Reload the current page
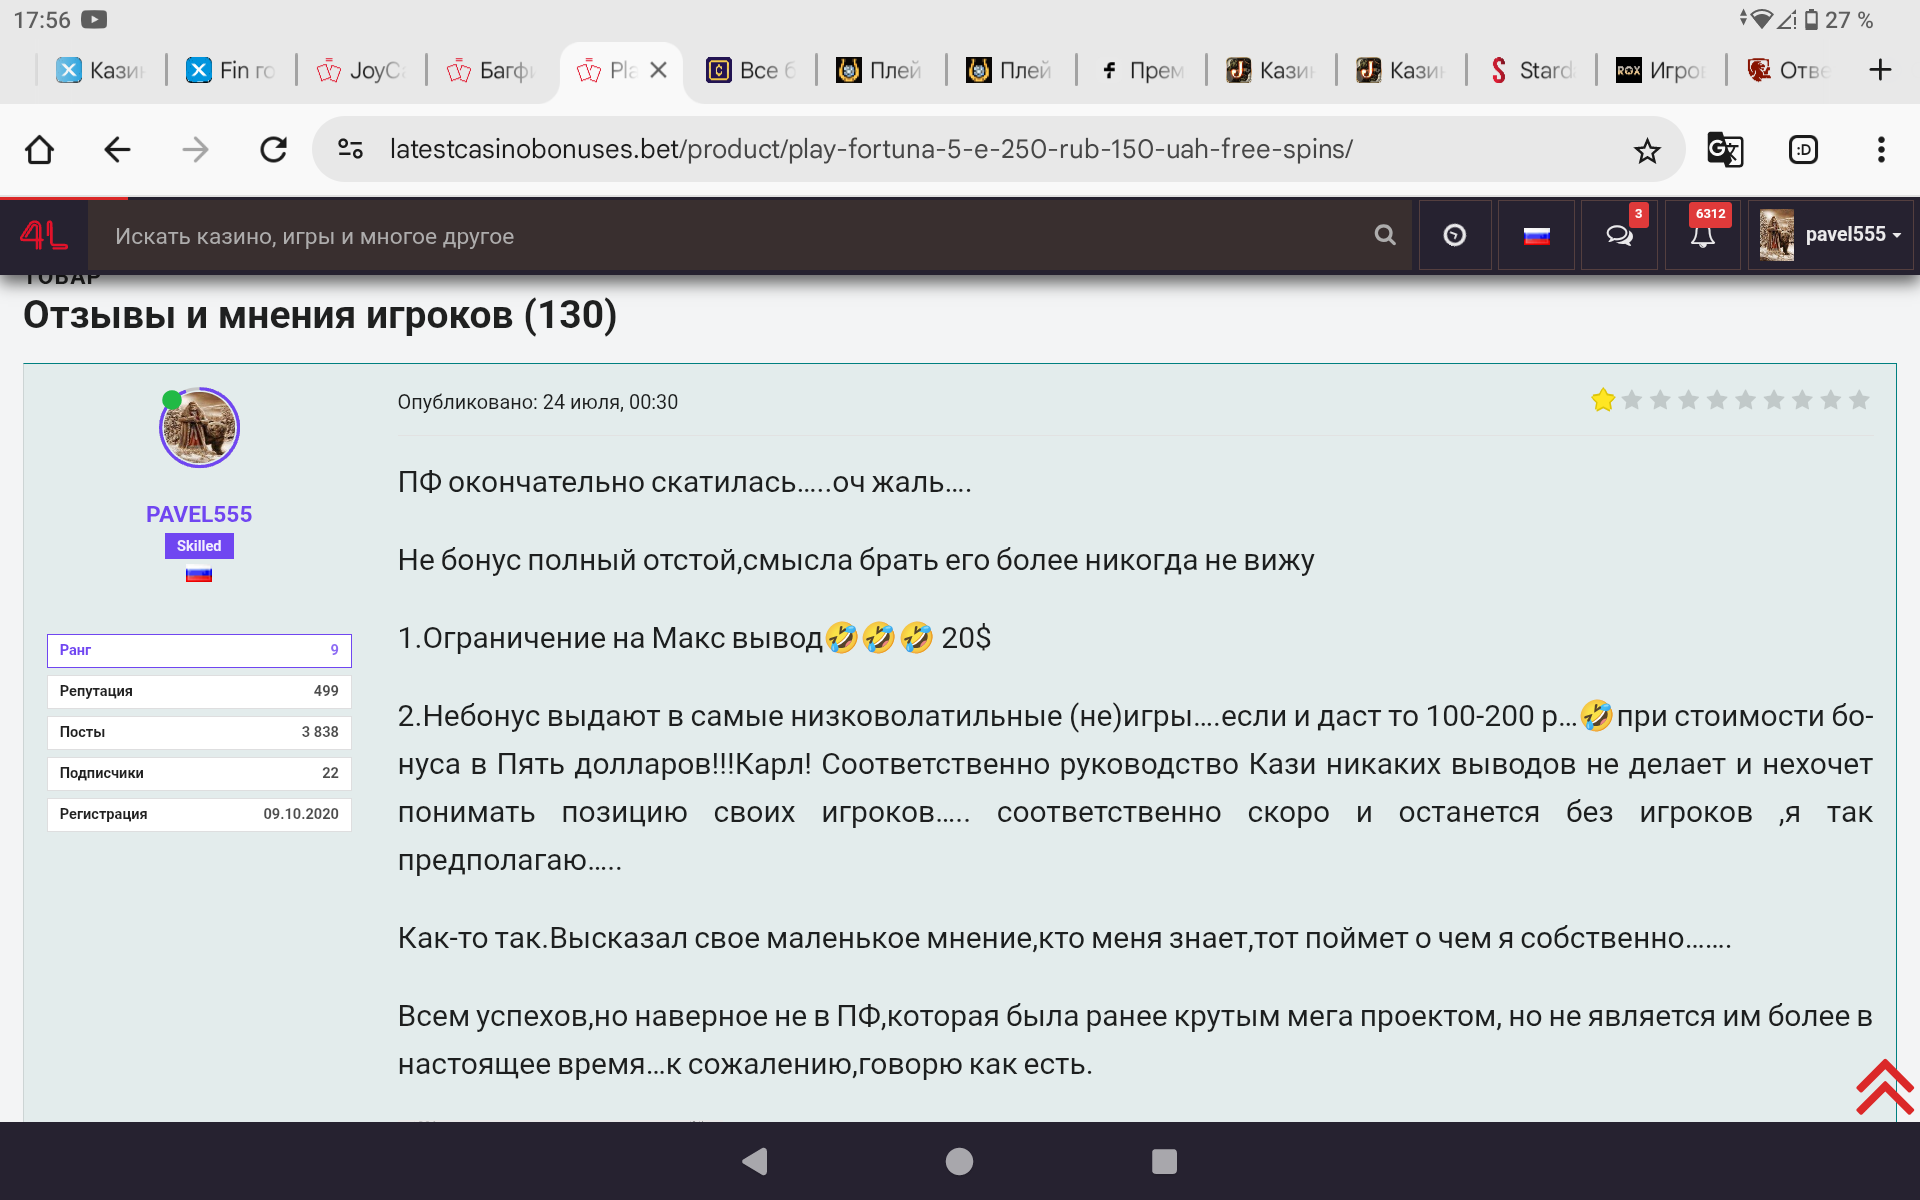The width and height of the screenshot is (1920, 1200). pos(273,150)
